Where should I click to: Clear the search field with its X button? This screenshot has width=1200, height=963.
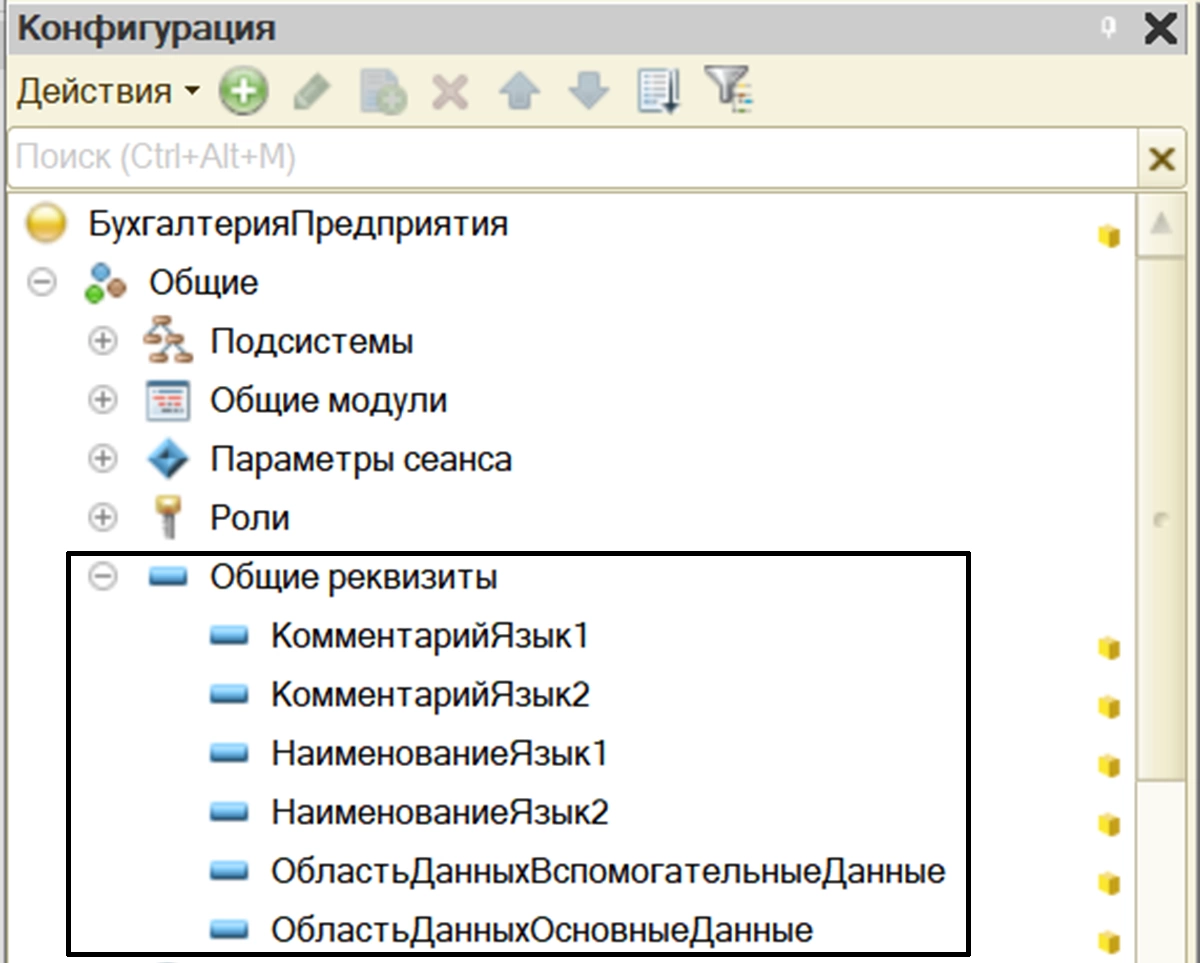(1161, 159)
